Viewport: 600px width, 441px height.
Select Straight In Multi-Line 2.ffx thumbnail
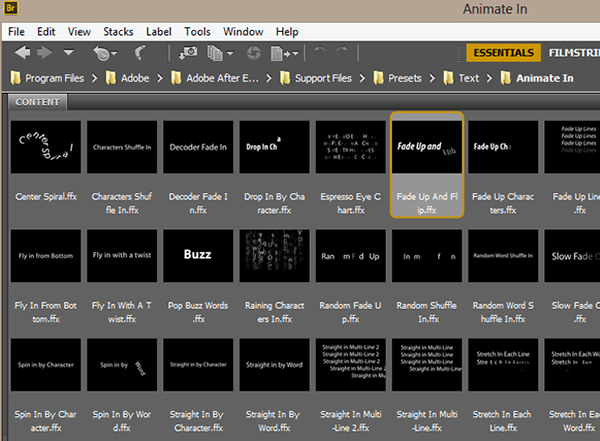[351, 364]
